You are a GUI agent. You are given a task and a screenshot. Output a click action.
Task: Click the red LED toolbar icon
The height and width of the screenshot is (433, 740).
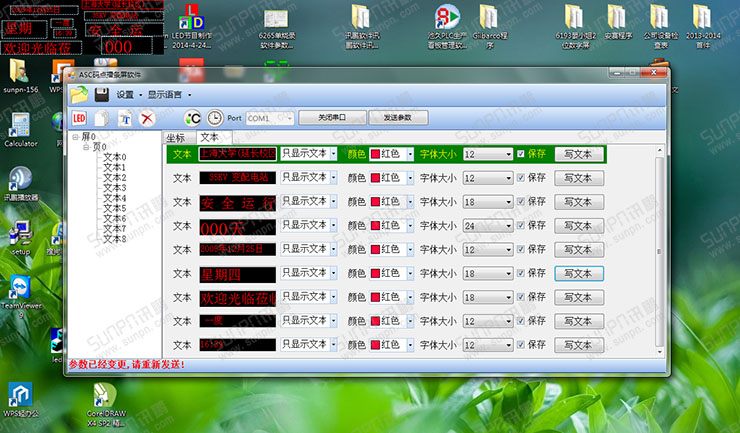79,118
